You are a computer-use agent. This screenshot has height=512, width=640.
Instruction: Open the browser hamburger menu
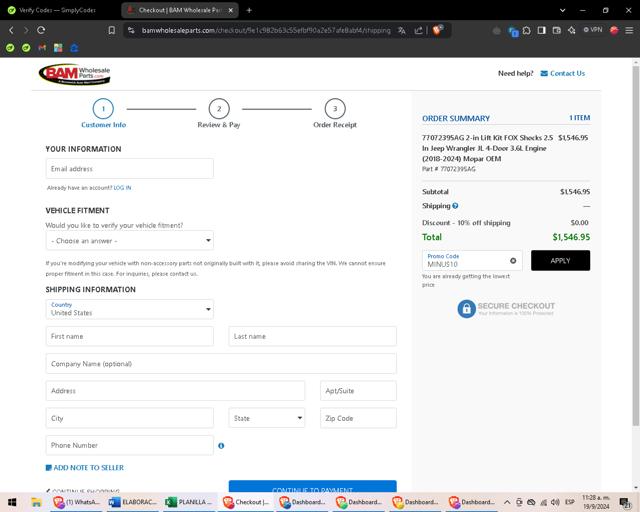coord(629,30)
